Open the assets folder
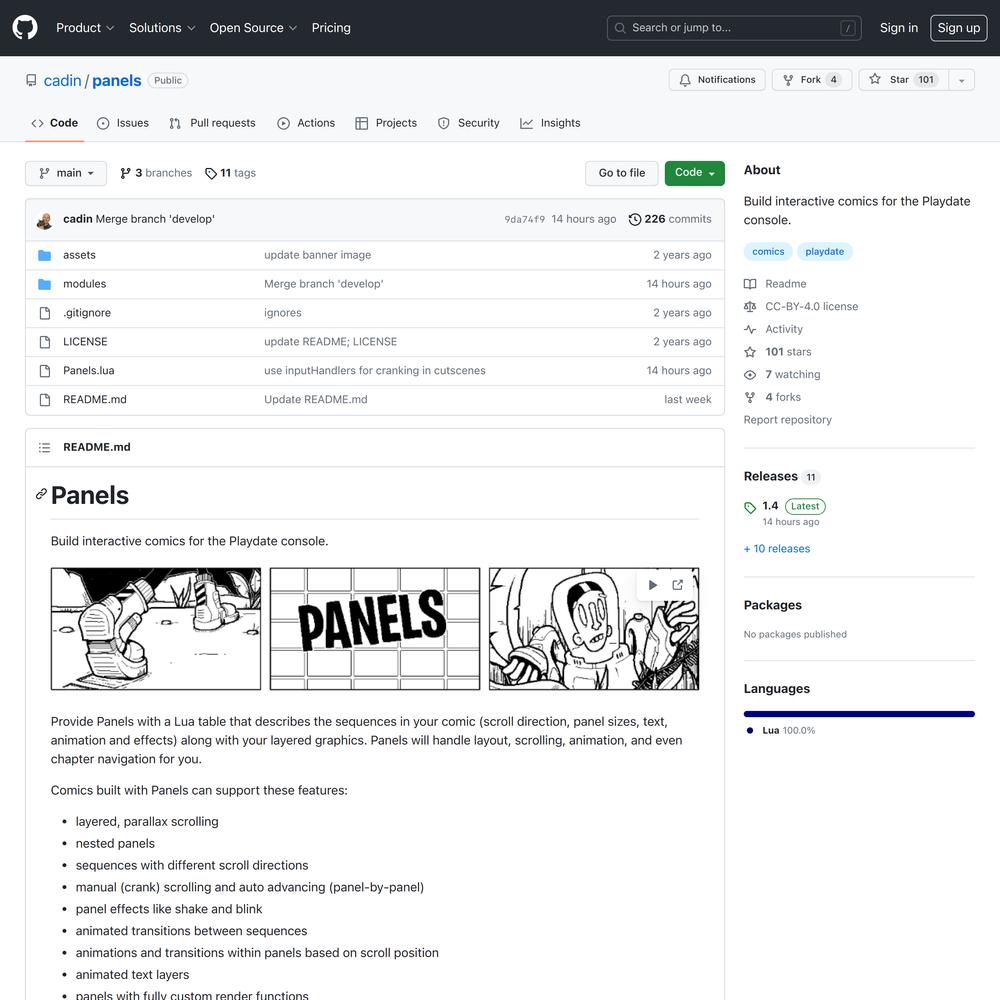The image size is (1000, 1000). click(79, 254)
